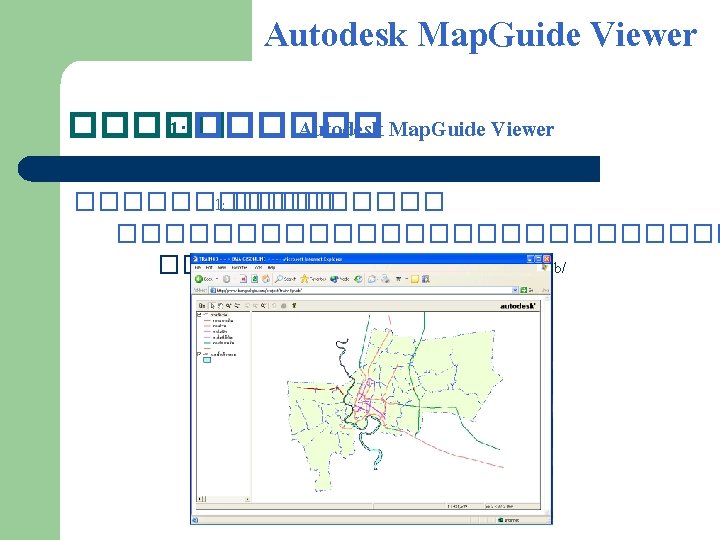Click the Research icon at toolbar end
The width and height of the screenshot is (720, 540).
426,279
